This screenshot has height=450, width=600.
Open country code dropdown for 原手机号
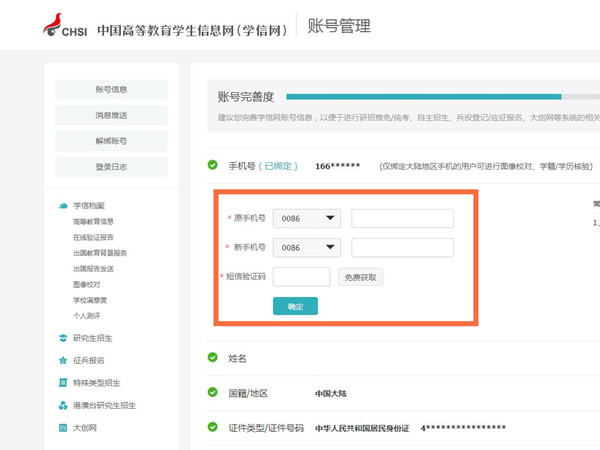click(x=308, y=218)
